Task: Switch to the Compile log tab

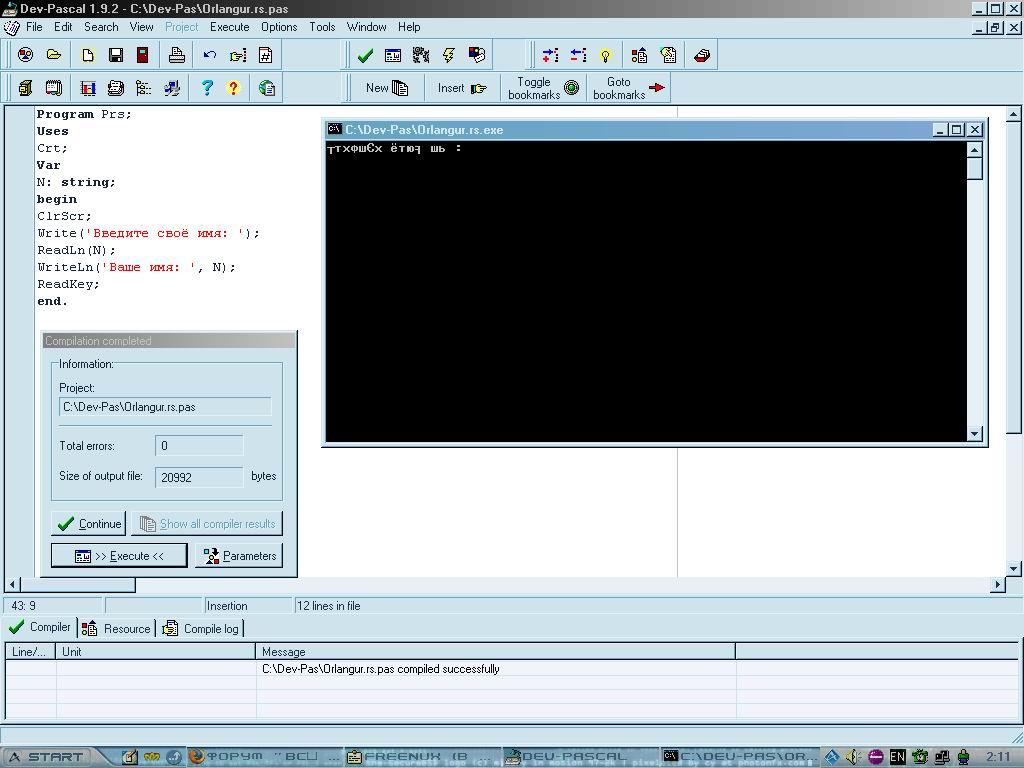Action: point(201,628)
